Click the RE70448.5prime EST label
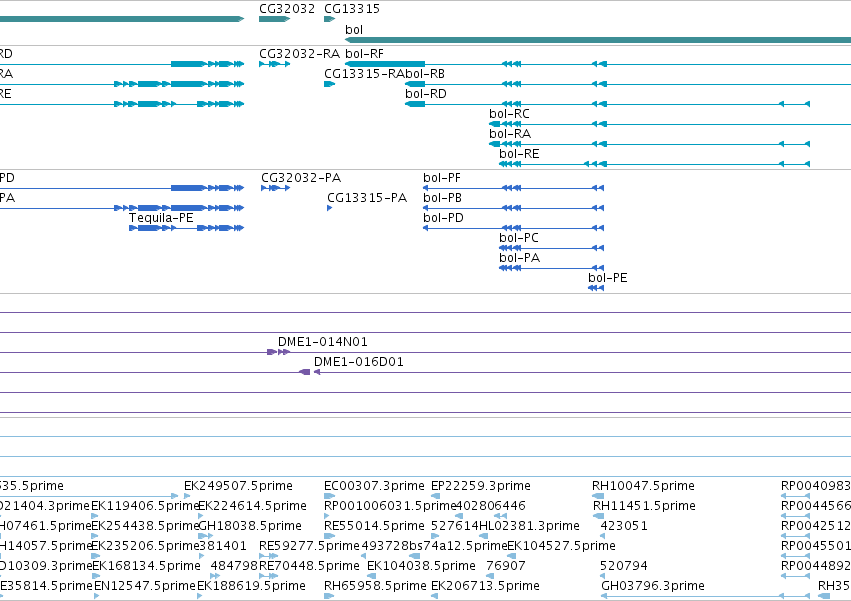Screen dimensions: 851x601 pos(309,566)
